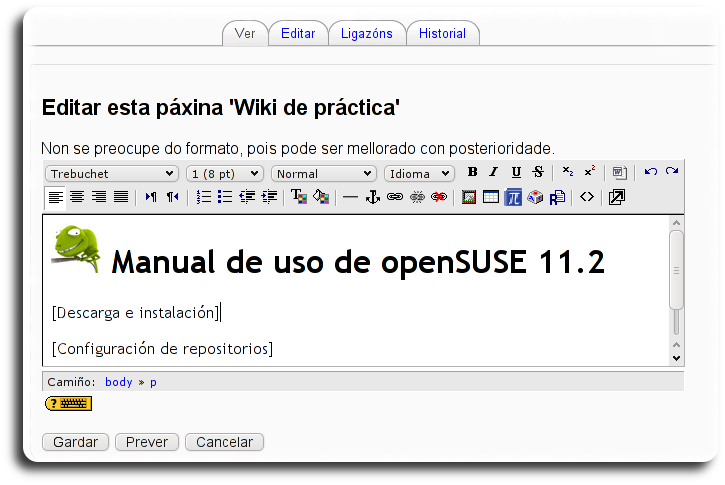The width and height of the screenshot is (725, 485).
Task: Switch to the Ver tab
Action: pyautogui.click(x=245, y=33)
